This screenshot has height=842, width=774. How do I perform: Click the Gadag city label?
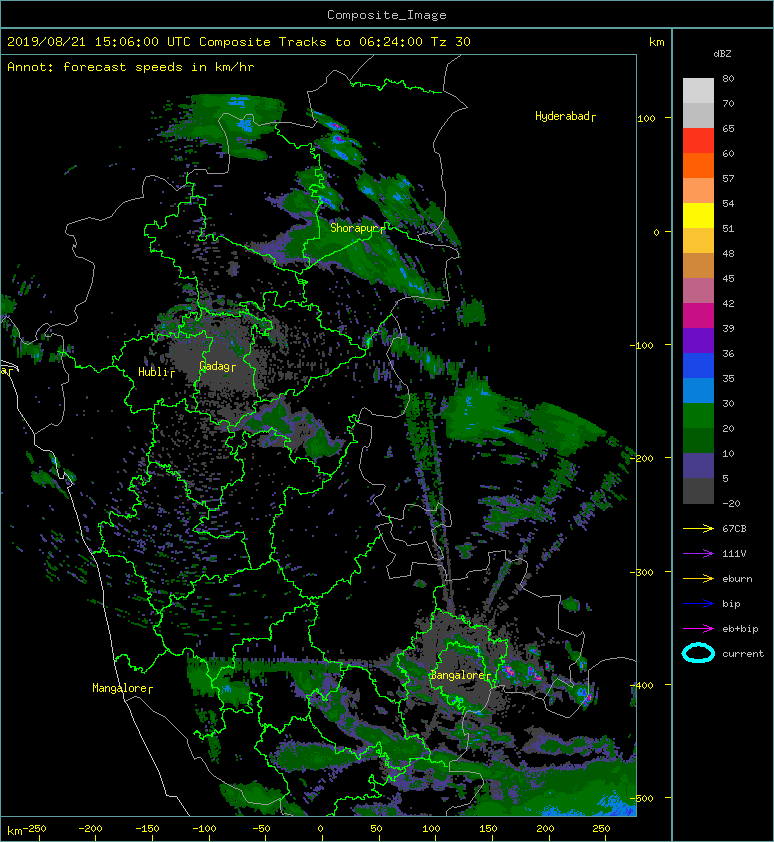point(217,366)
